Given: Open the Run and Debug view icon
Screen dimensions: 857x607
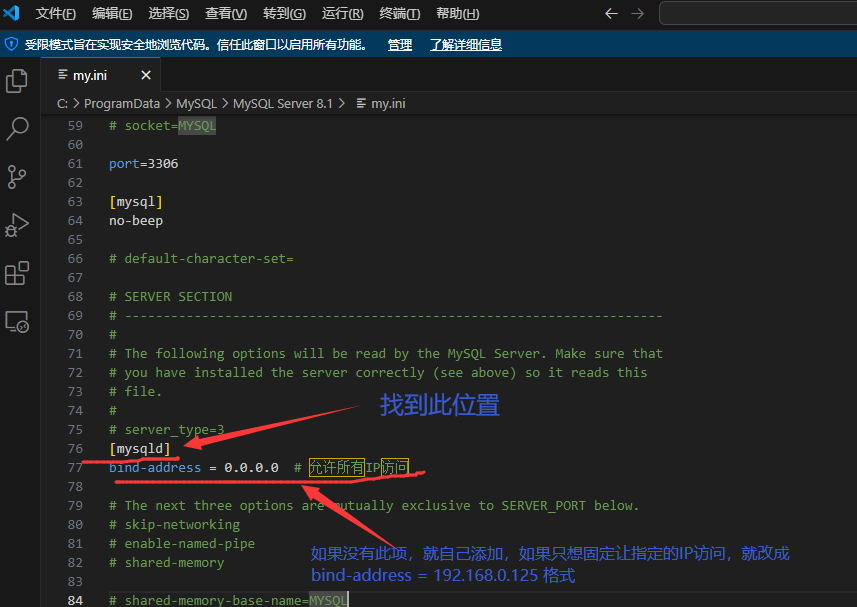Looking at the screenshot, I should click(16, 225).
